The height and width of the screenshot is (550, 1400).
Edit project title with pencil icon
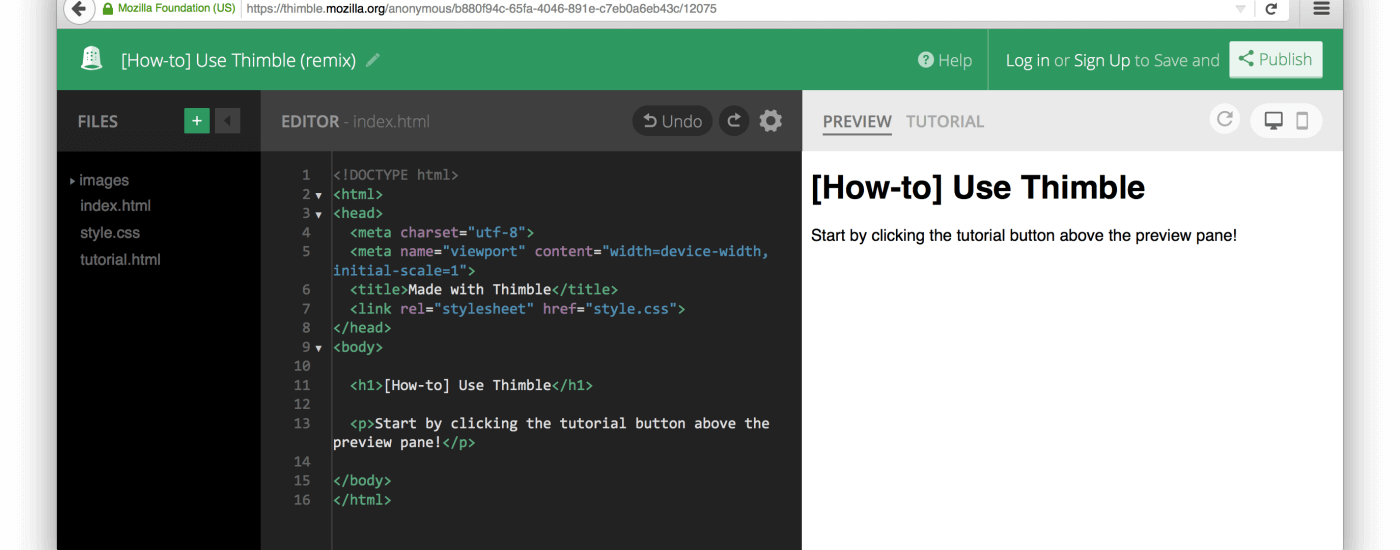(373, 60)
